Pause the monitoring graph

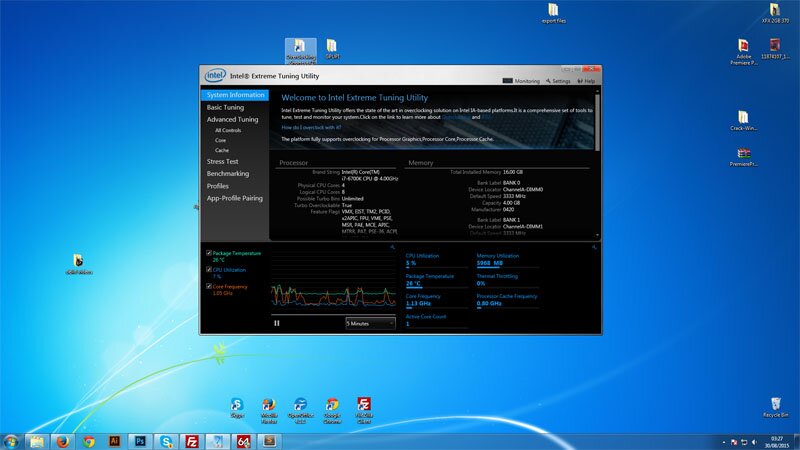277,323
